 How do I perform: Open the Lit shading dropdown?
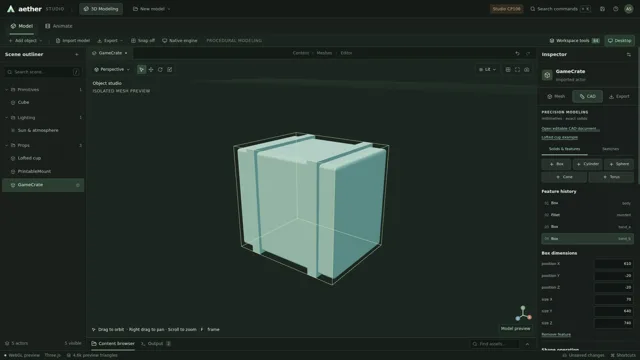(487, 69)
